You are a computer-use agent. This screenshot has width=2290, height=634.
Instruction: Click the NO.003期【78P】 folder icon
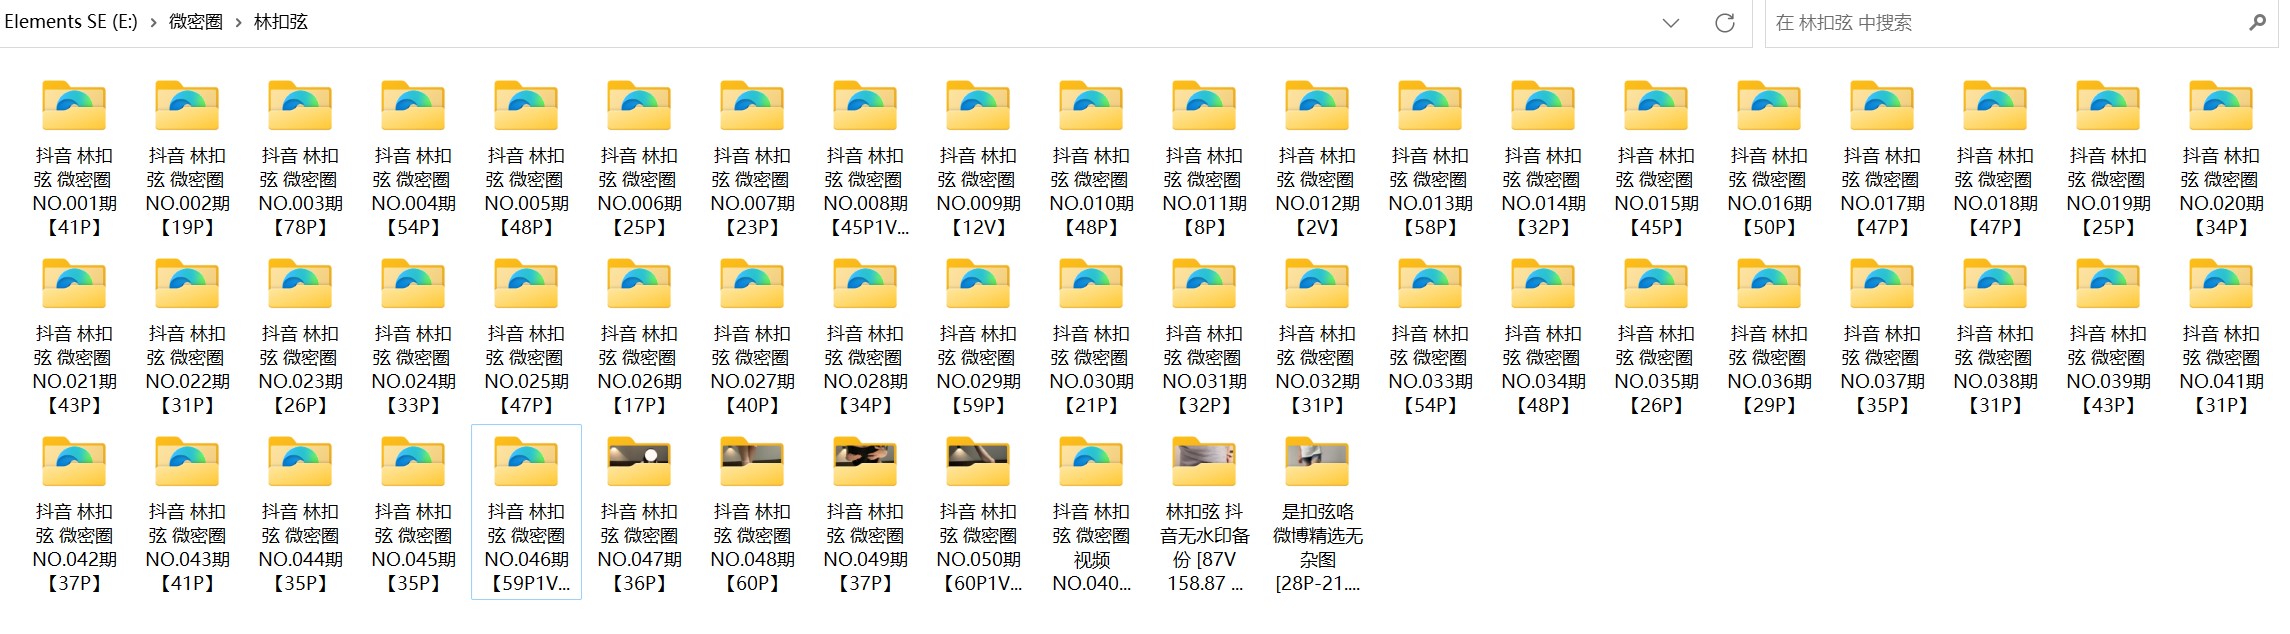tap(301, 106)
